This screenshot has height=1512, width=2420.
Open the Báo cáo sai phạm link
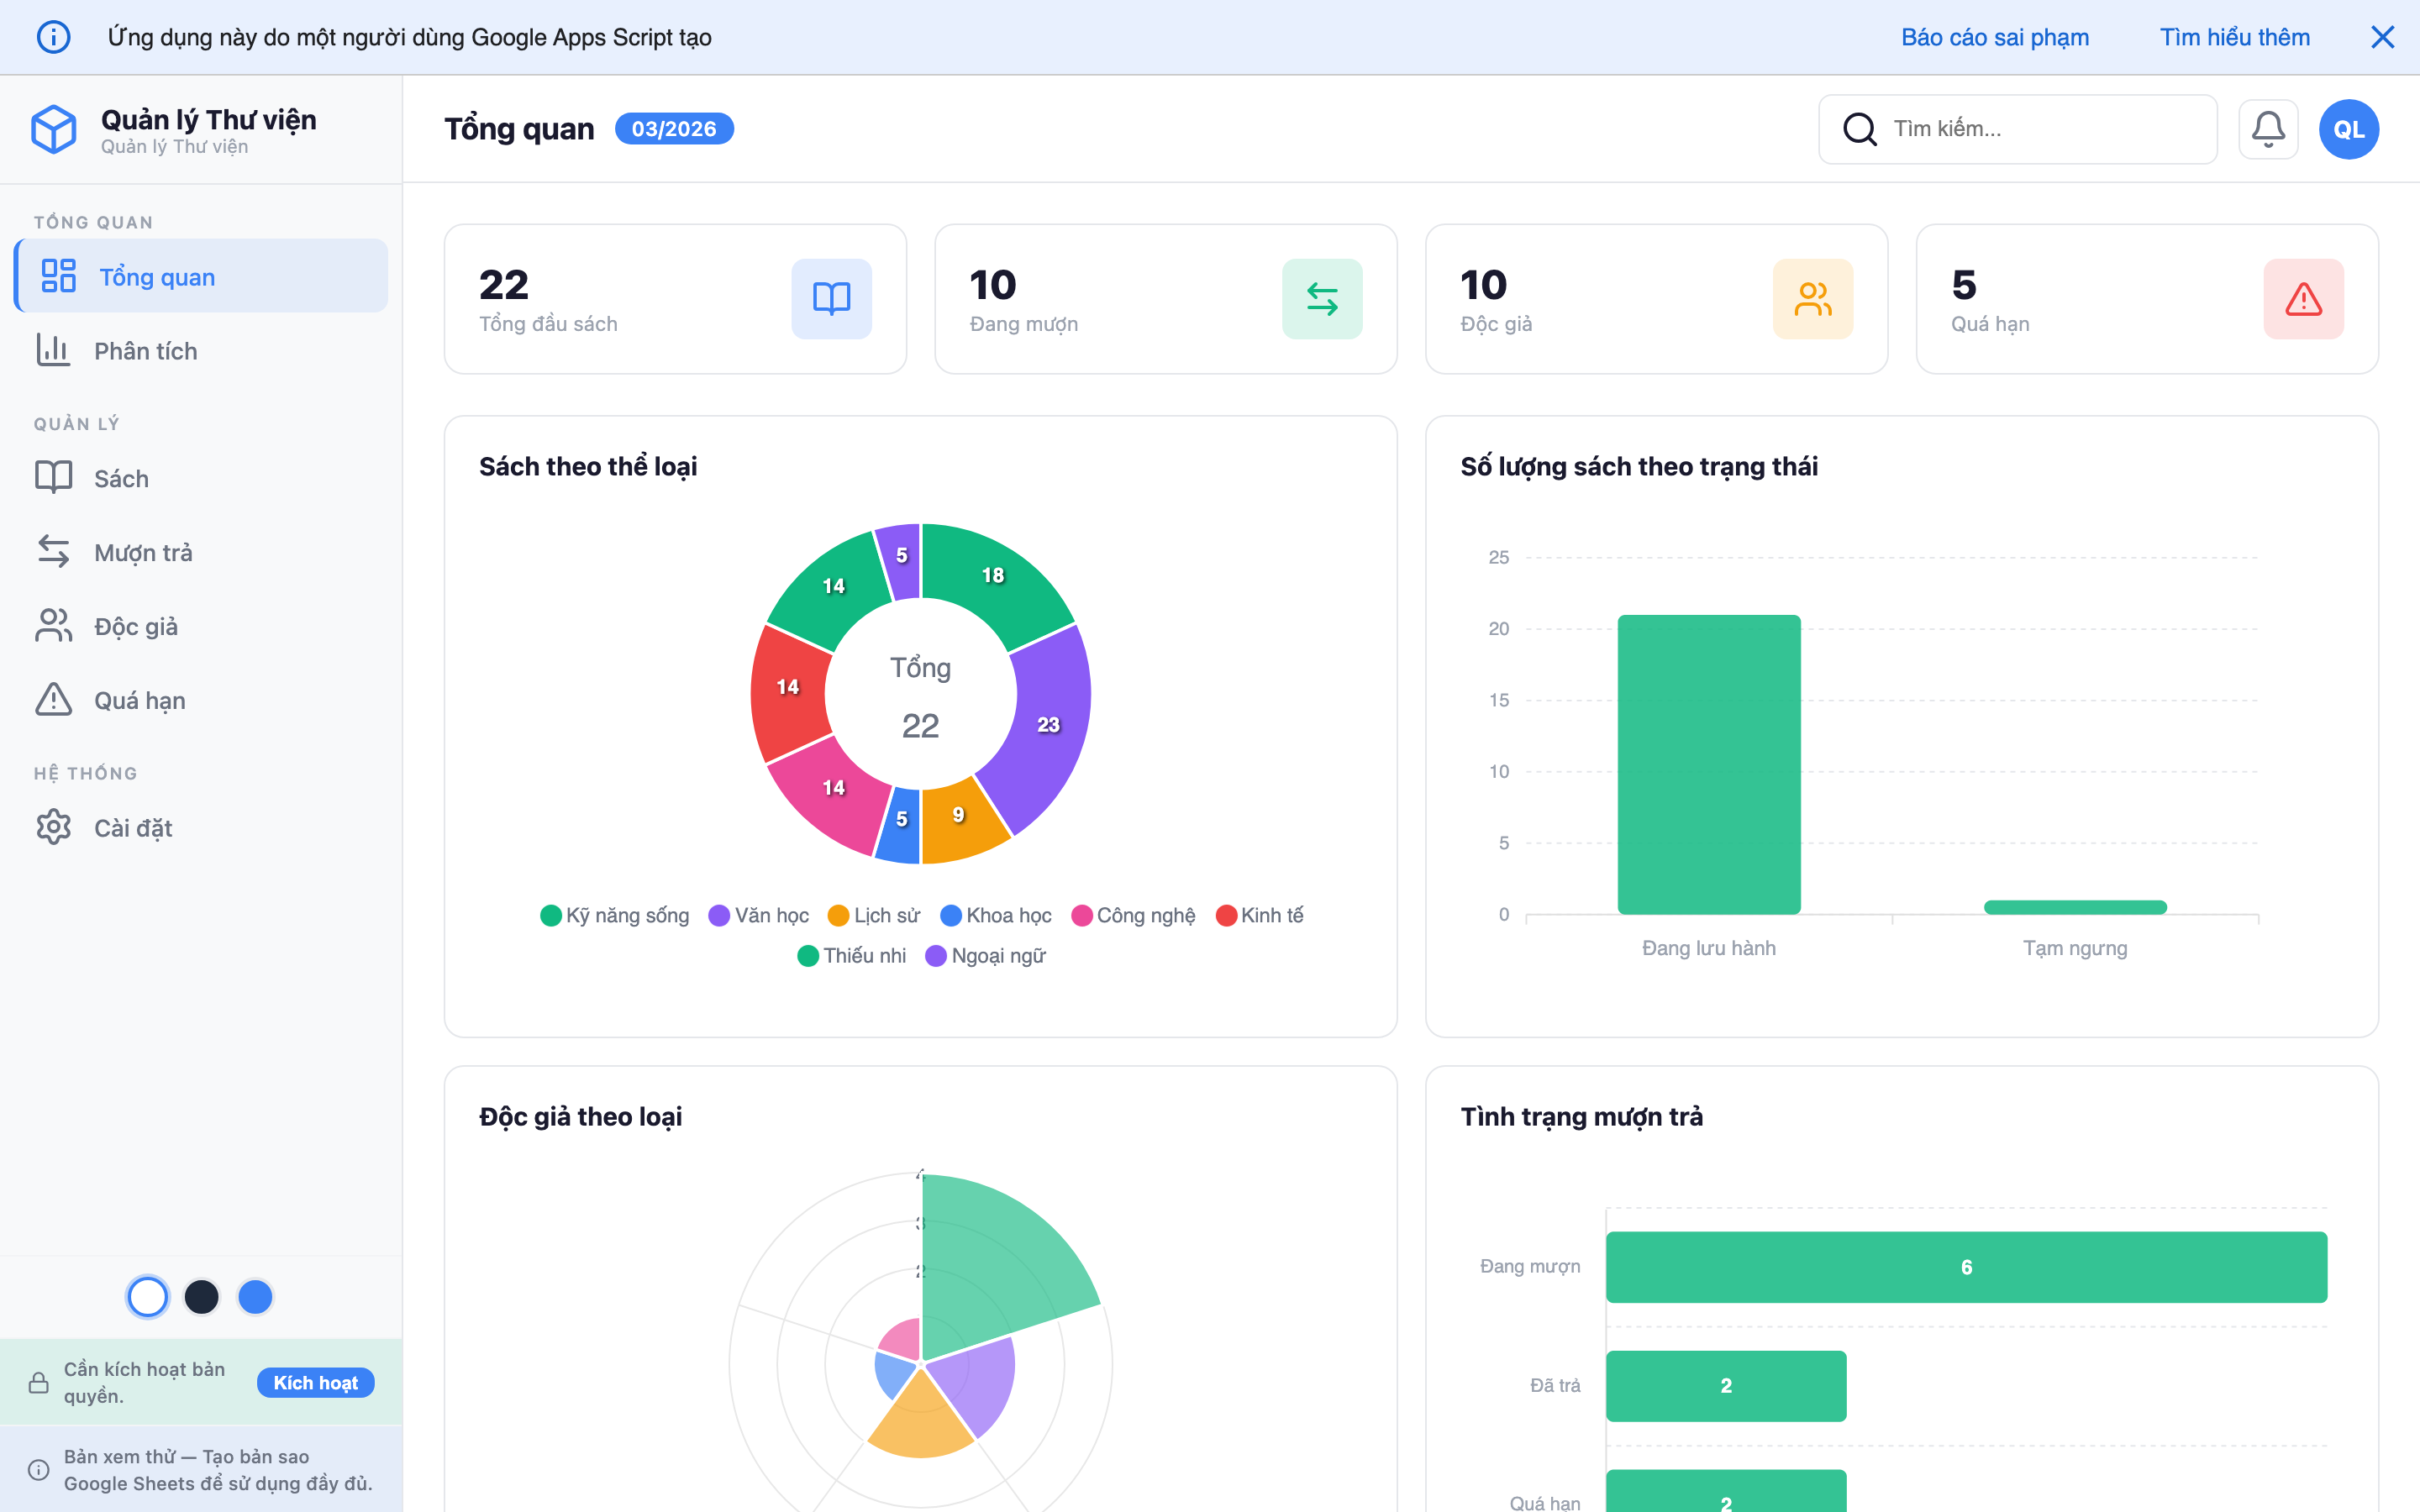pos(1994,37)
